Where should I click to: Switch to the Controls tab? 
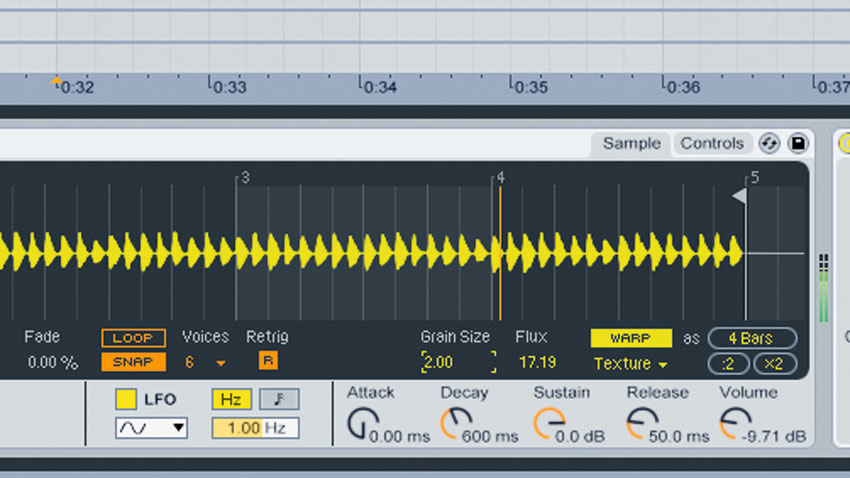pyautogui.click(x=712, y=144)
